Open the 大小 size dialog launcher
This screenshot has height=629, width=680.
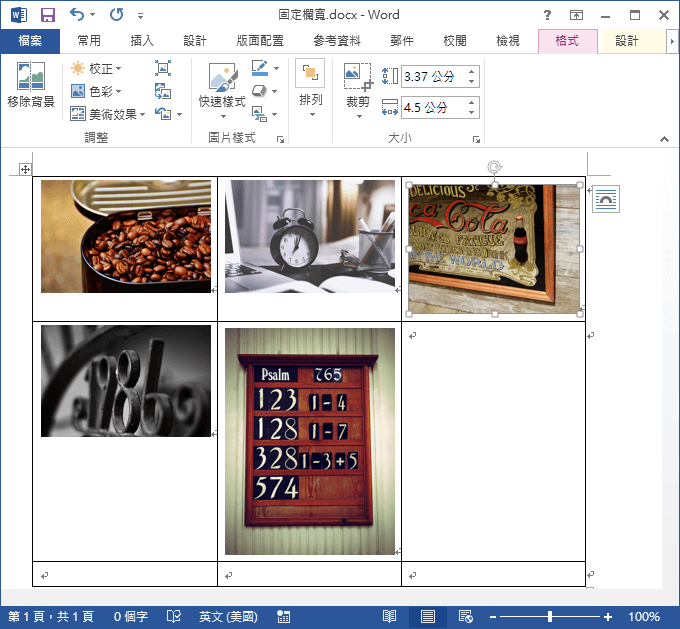[x=477, y=139]
